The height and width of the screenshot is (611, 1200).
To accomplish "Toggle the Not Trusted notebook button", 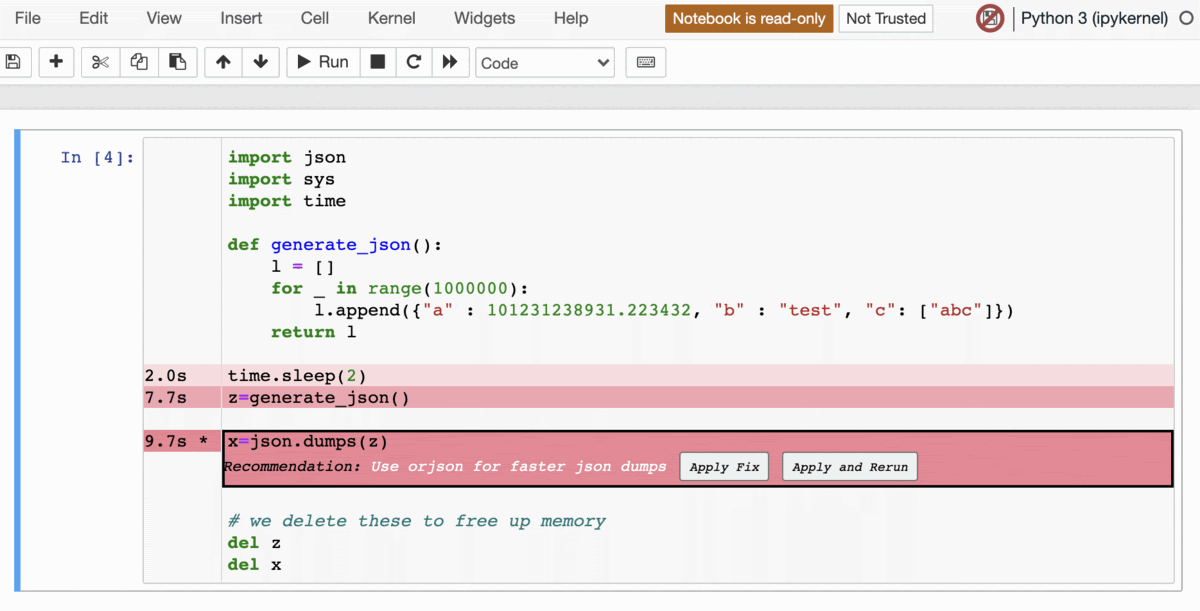I will [886, 18].
